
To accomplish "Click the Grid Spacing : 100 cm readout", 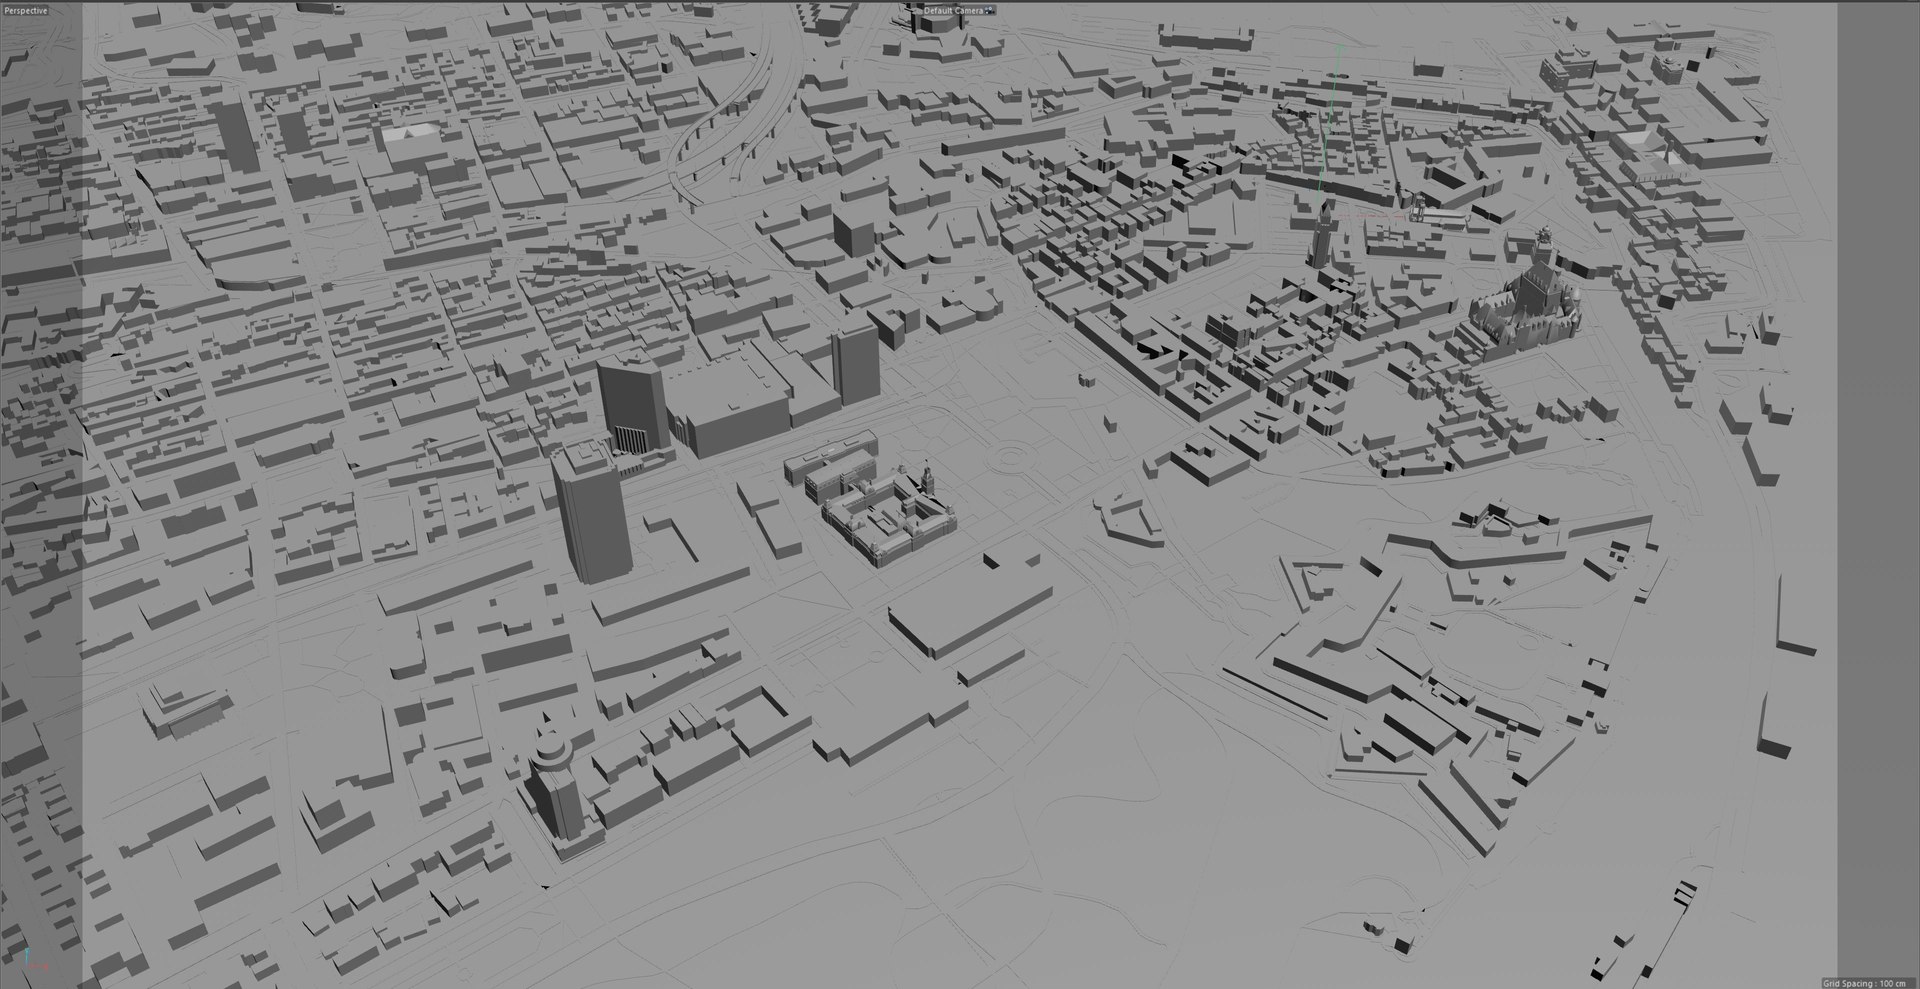I will pos(1864,983).
